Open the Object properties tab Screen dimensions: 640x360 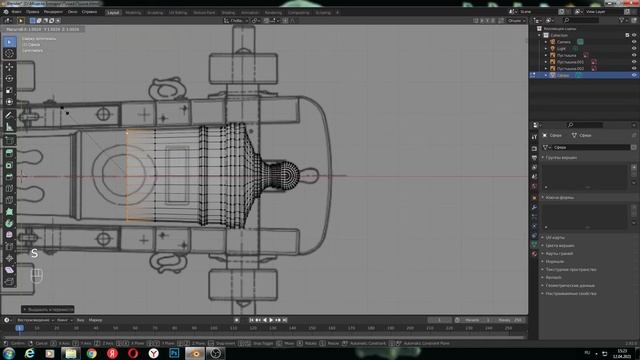(534, 198)
